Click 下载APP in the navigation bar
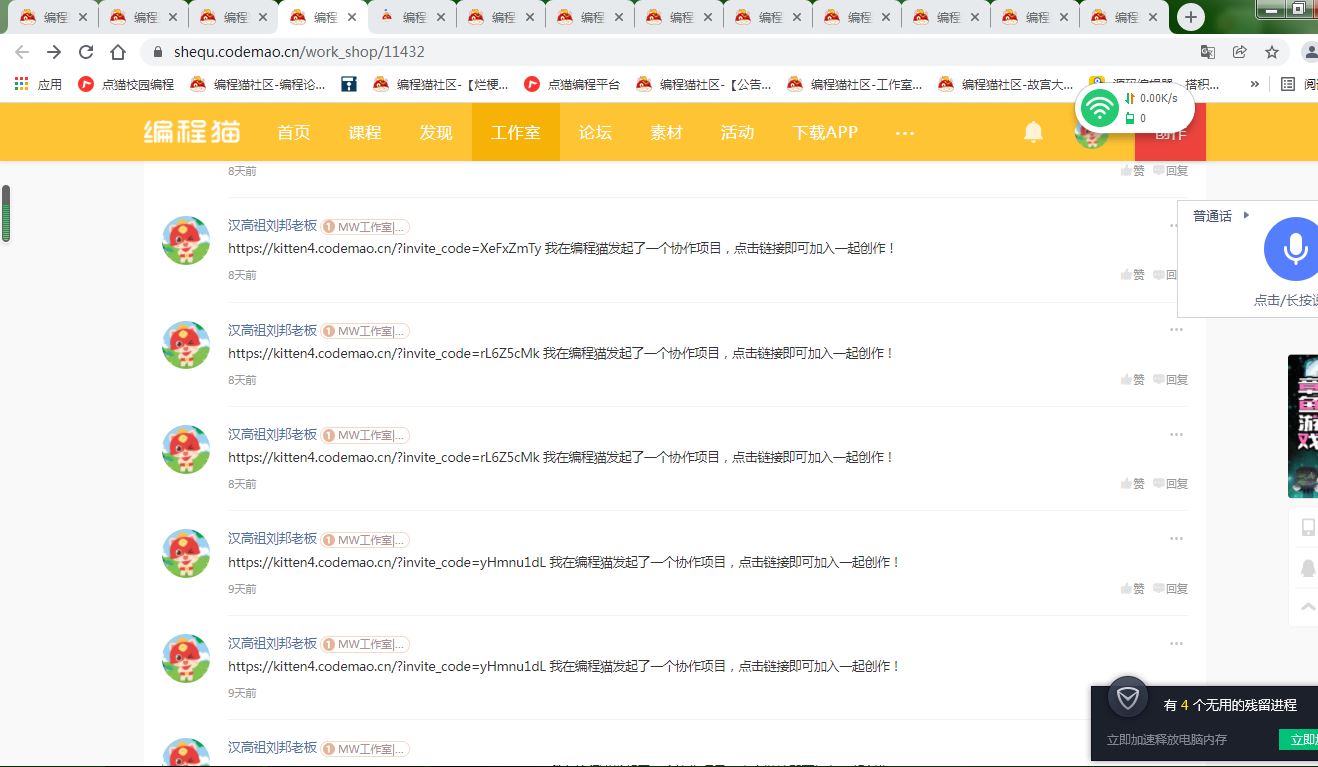 (x=825, y=132)
